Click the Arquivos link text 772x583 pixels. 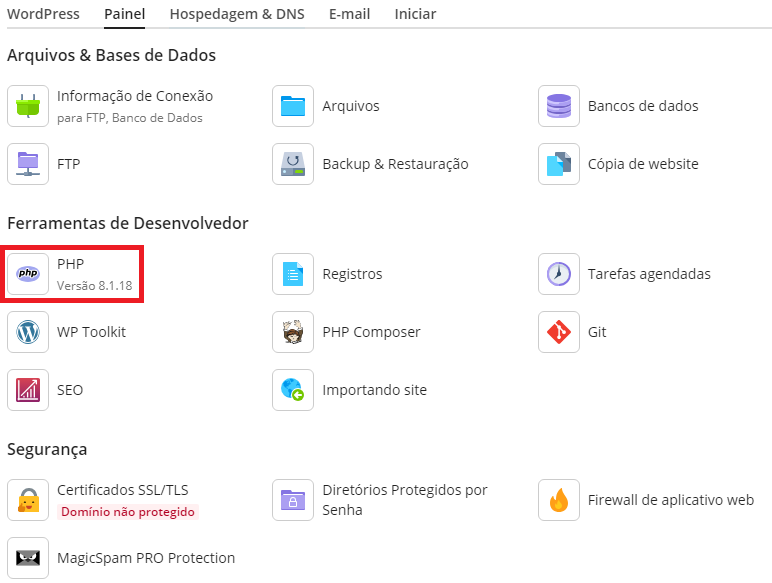click(x=351, y=106)
